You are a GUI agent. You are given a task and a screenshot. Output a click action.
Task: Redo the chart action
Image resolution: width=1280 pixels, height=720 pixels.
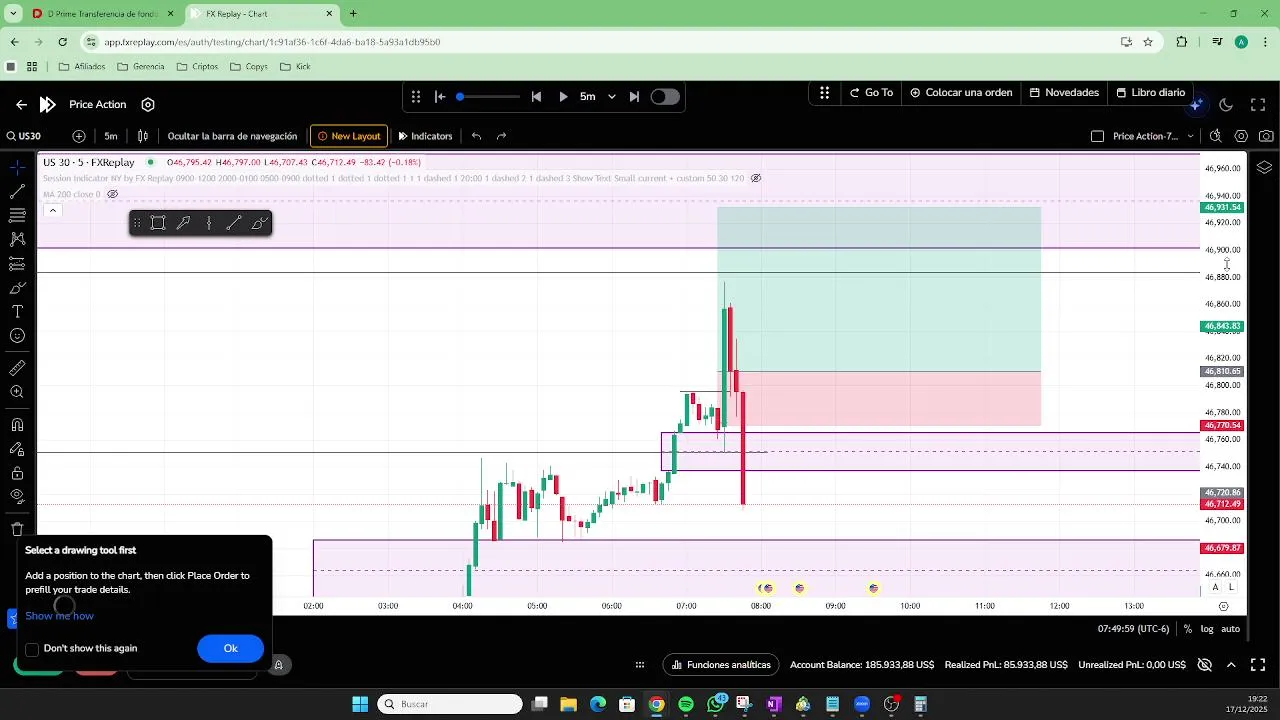[501, 136]
